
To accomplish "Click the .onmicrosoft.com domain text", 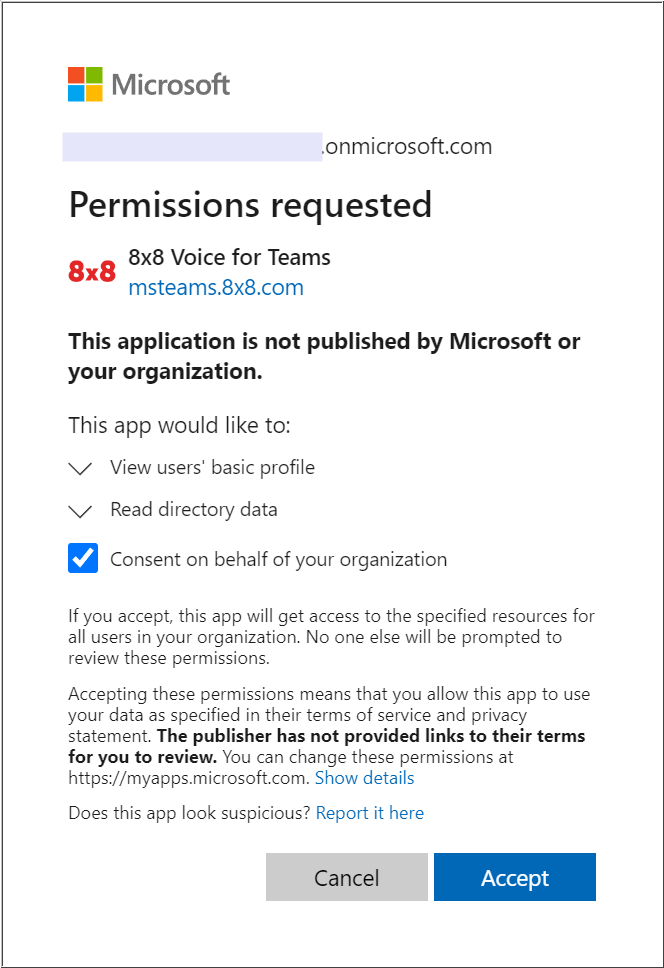I will point(407,147).
